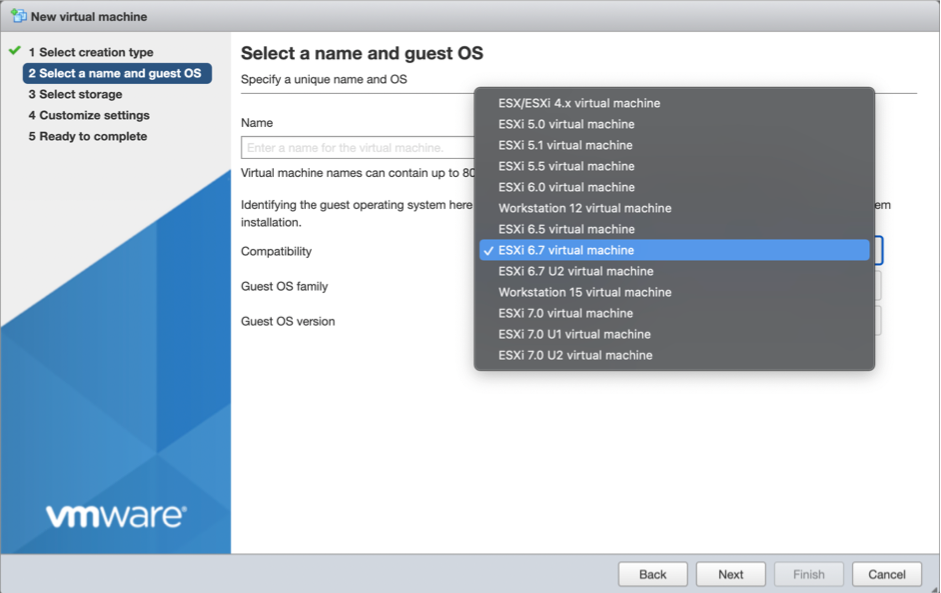Click the Next button
The image size is (941, 593).
731,574
